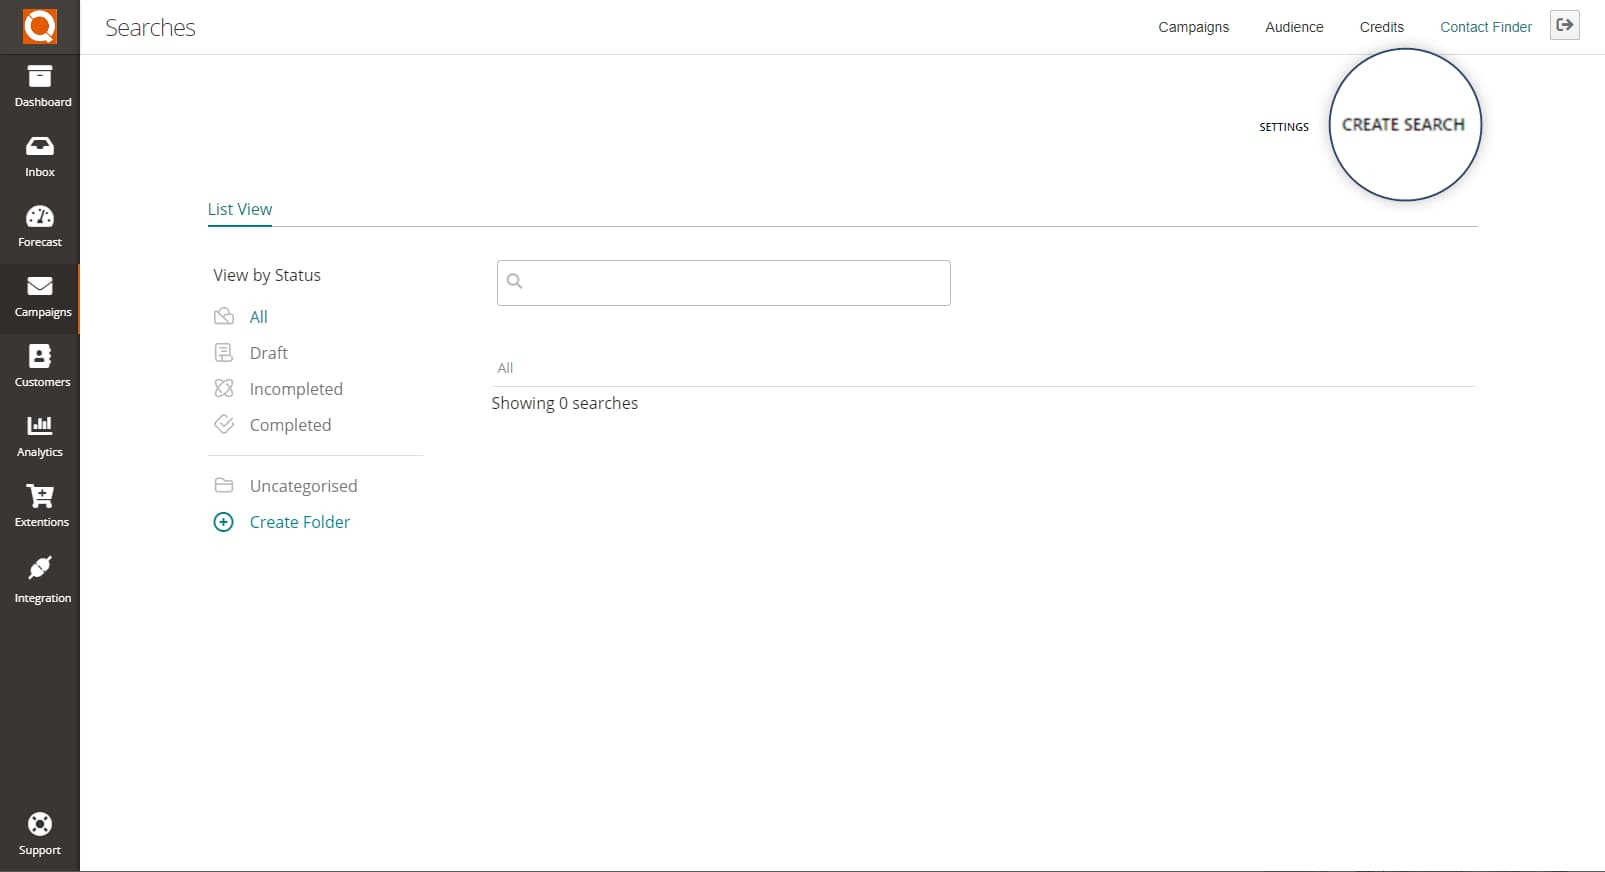Screen dimensions: 1605x872
Task: Filter searches by Draft status
Action: [268, 353]
